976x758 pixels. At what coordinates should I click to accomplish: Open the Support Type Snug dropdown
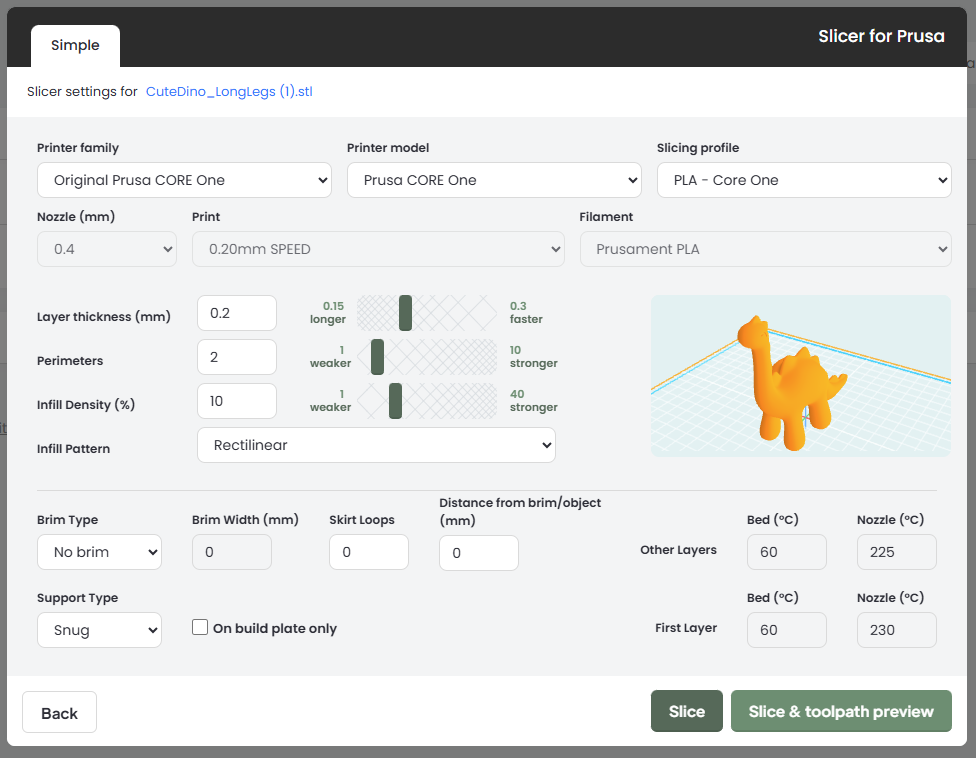(x=99, y=630)
